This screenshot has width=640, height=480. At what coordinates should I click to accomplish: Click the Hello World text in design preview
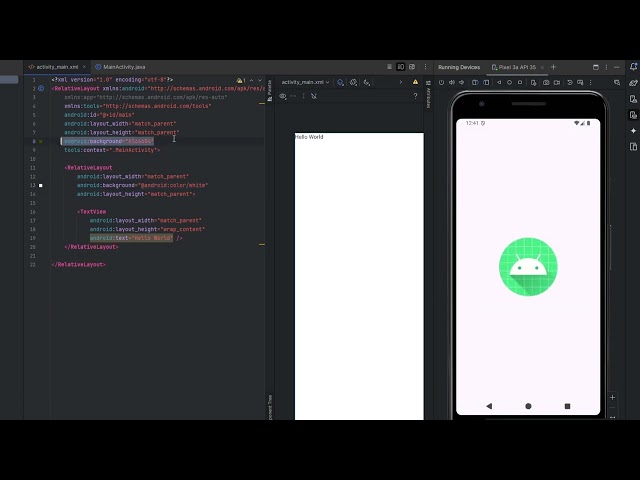click(x=309, y=137)
